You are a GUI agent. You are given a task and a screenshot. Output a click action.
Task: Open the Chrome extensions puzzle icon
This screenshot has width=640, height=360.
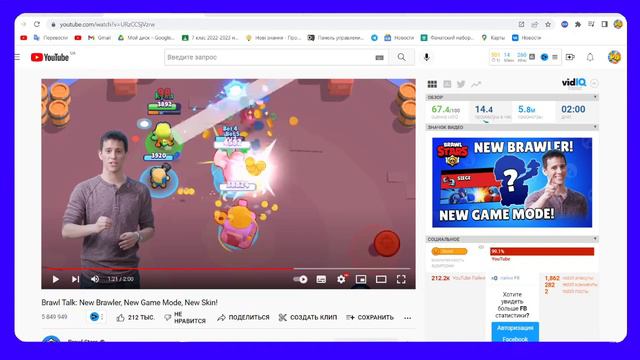(578, 24)
